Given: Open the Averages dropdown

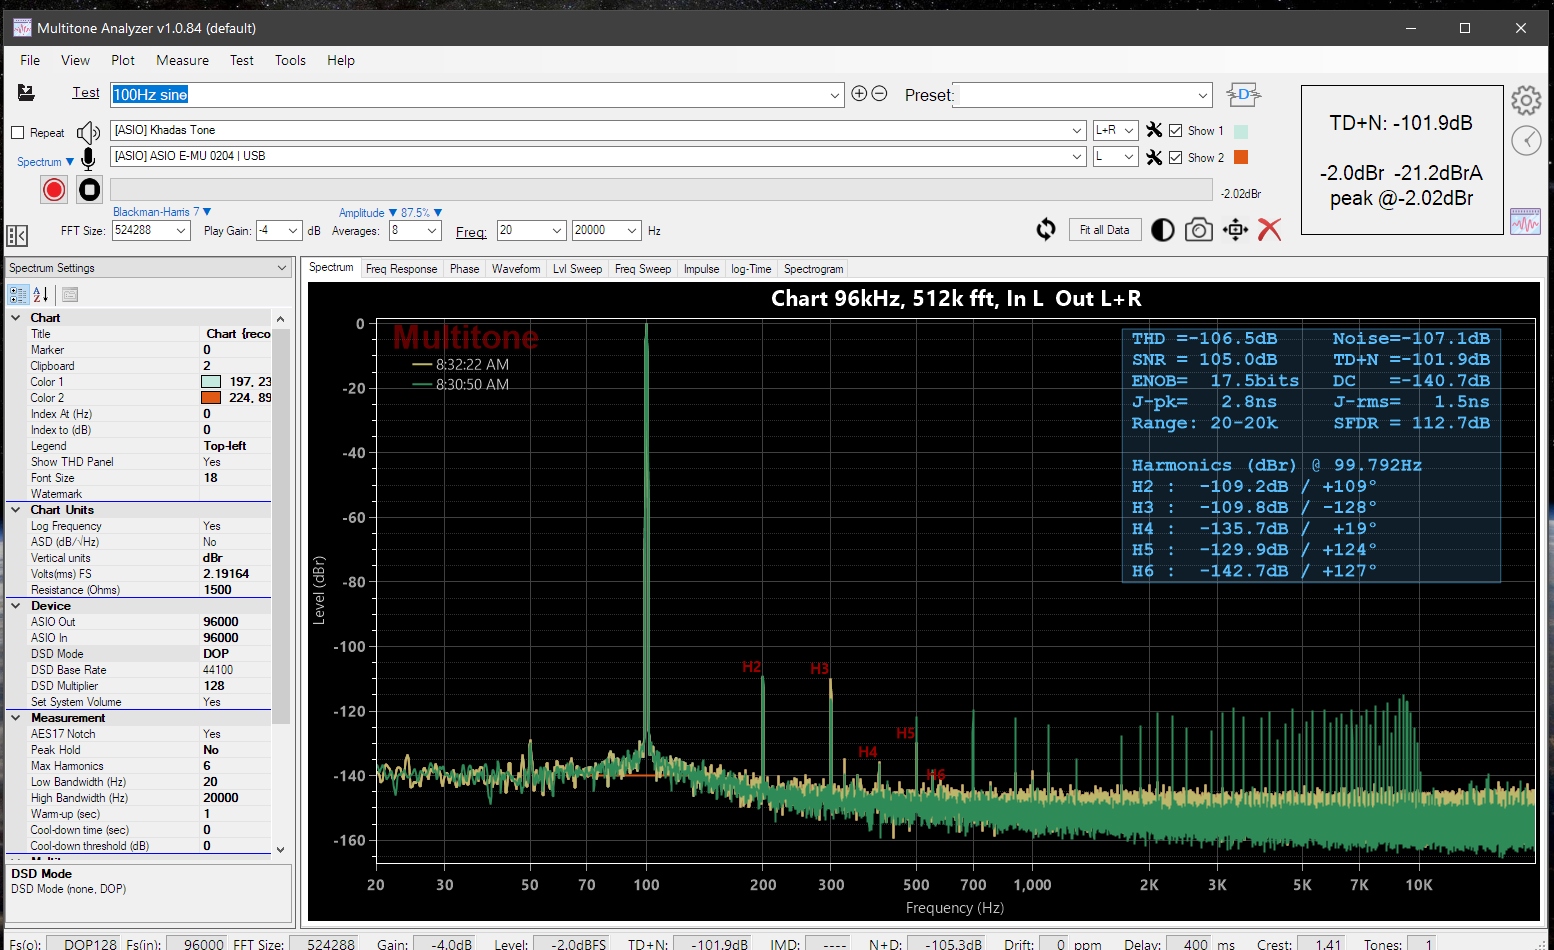Looking at the screenshot, I should 433,230.
